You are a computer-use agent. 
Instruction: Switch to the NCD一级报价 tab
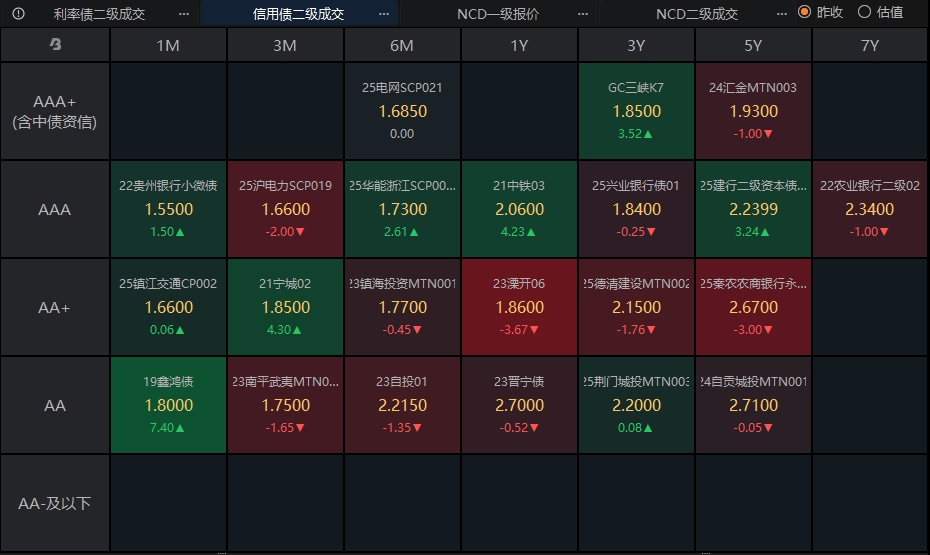click(498, 14)
